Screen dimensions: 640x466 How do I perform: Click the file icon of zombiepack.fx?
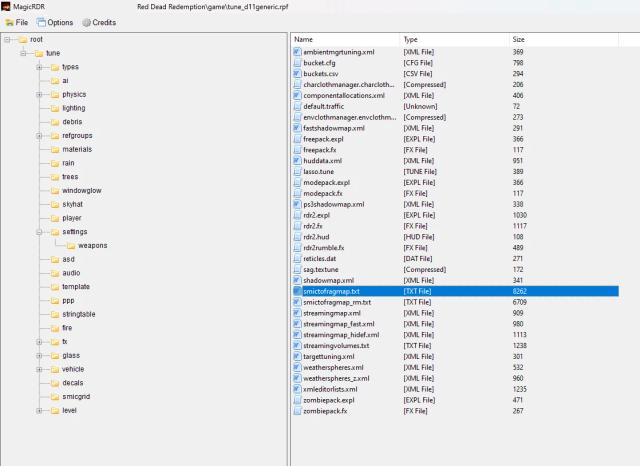(297, 411)
